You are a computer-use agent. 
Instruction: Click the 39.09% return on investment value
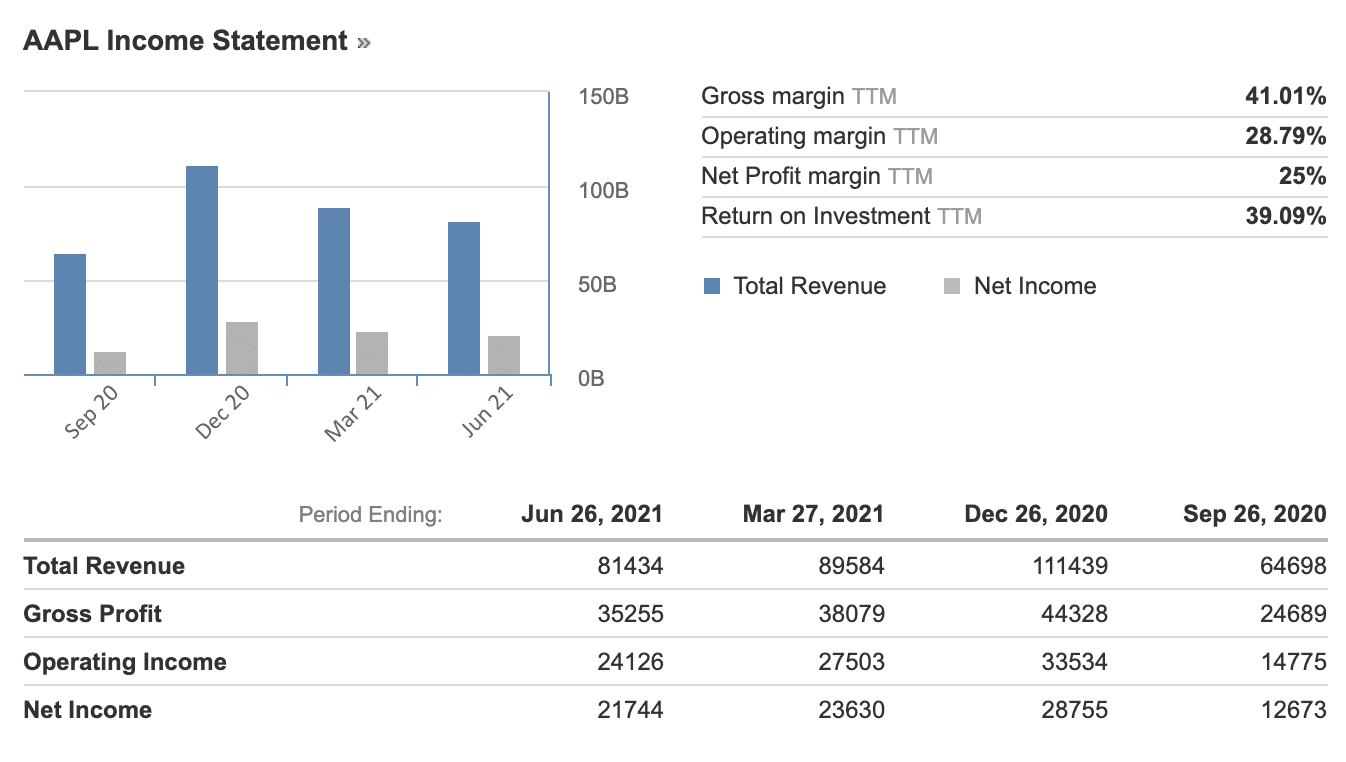point(1286,216)
